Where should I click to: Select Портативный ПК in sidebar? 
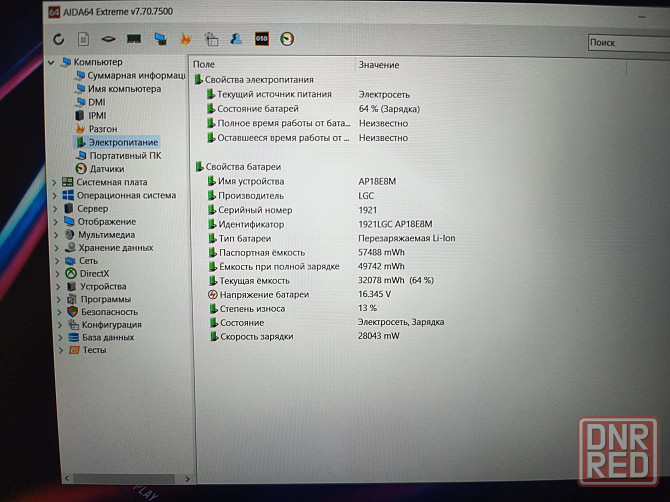124,156
